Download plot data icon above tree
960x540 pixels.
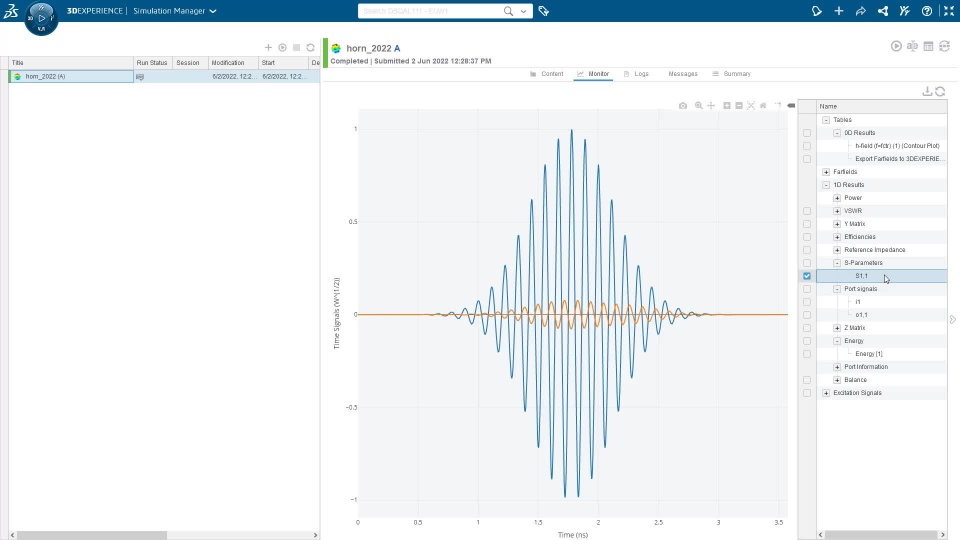927,91
